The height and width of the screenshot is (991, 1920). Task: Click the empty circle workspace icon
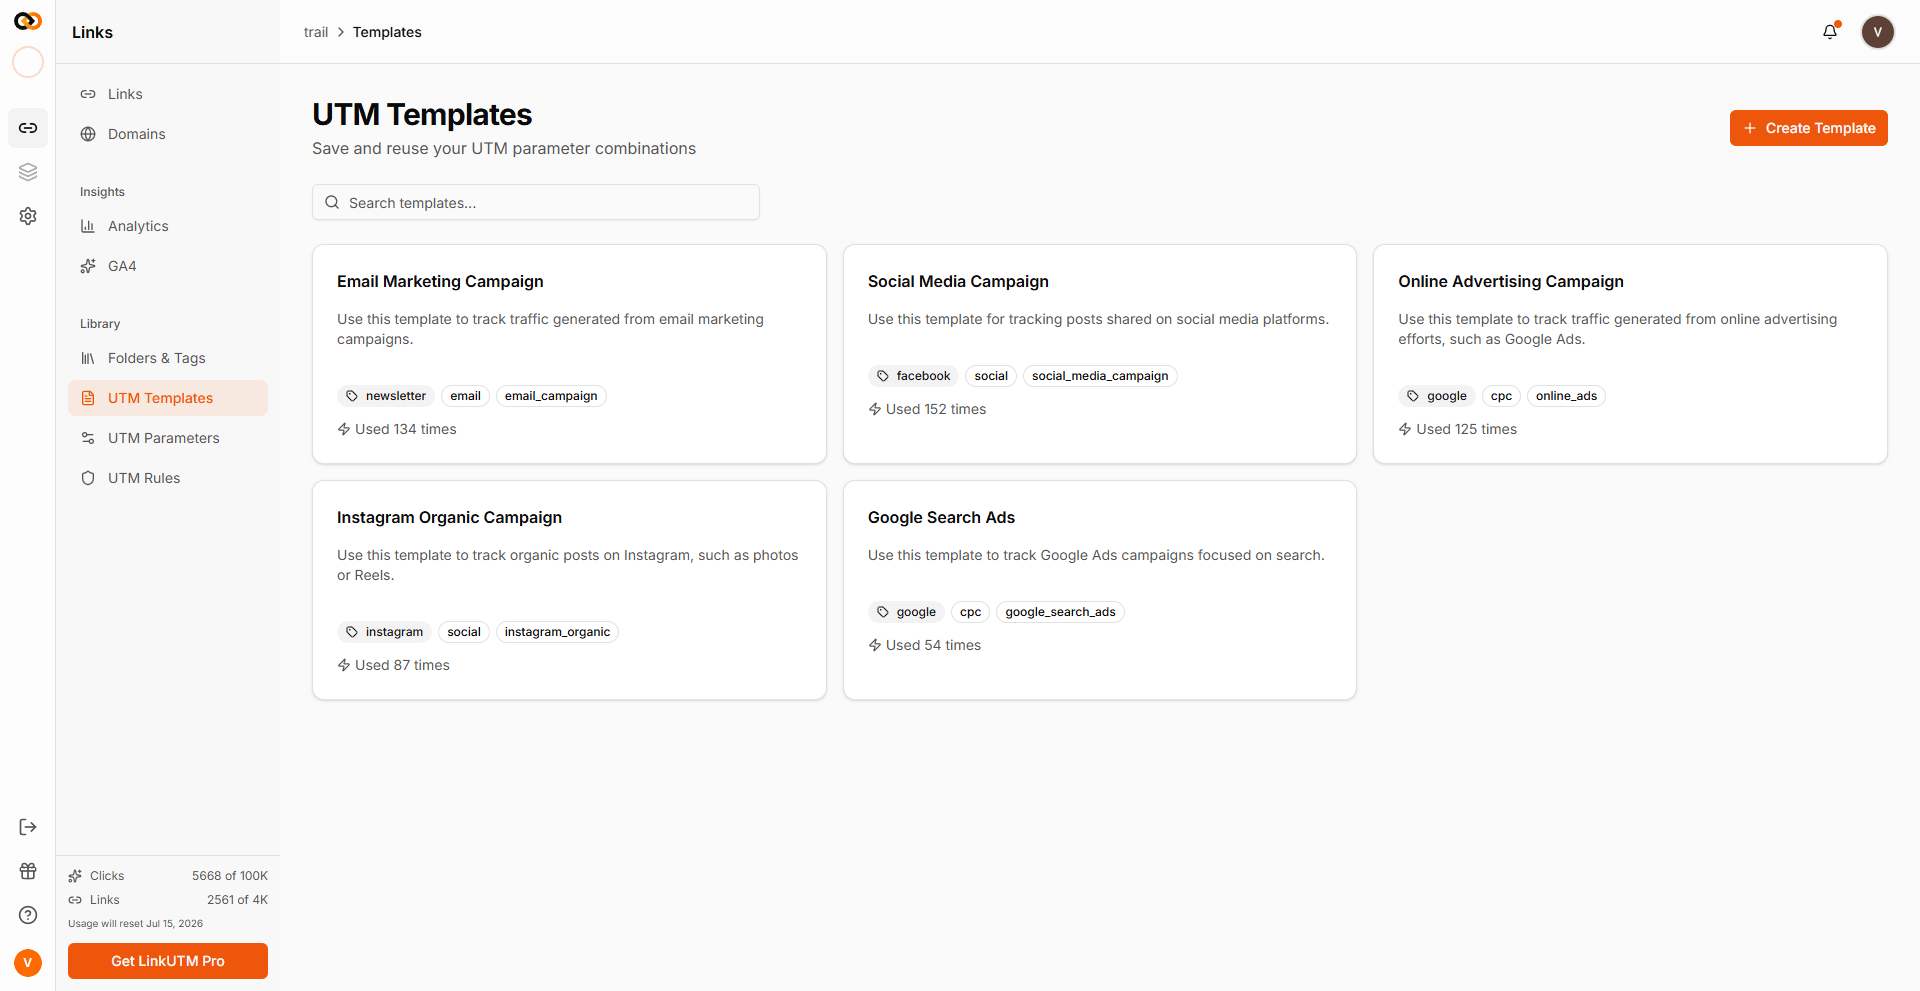click(28, 62)
